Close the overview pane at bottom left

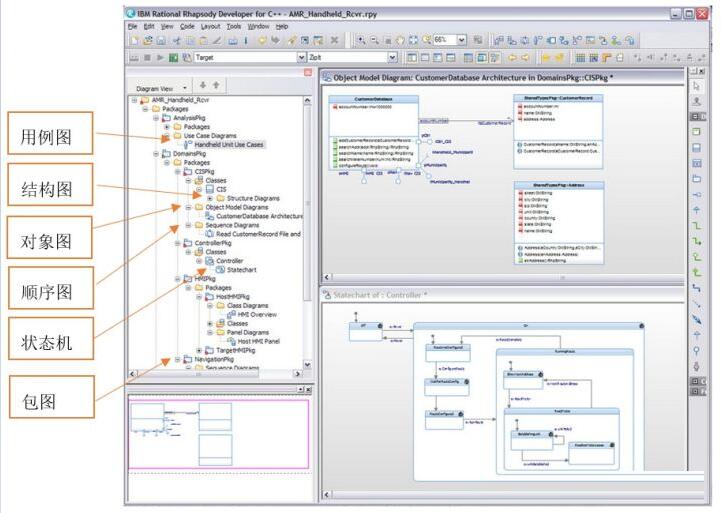[x=308, y=390]
